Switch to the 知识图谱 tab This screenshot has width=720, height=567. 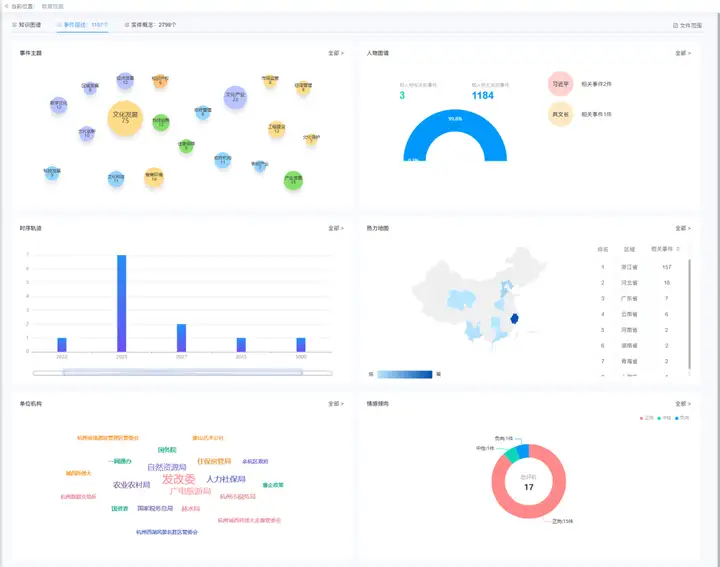tap(28, 25)
